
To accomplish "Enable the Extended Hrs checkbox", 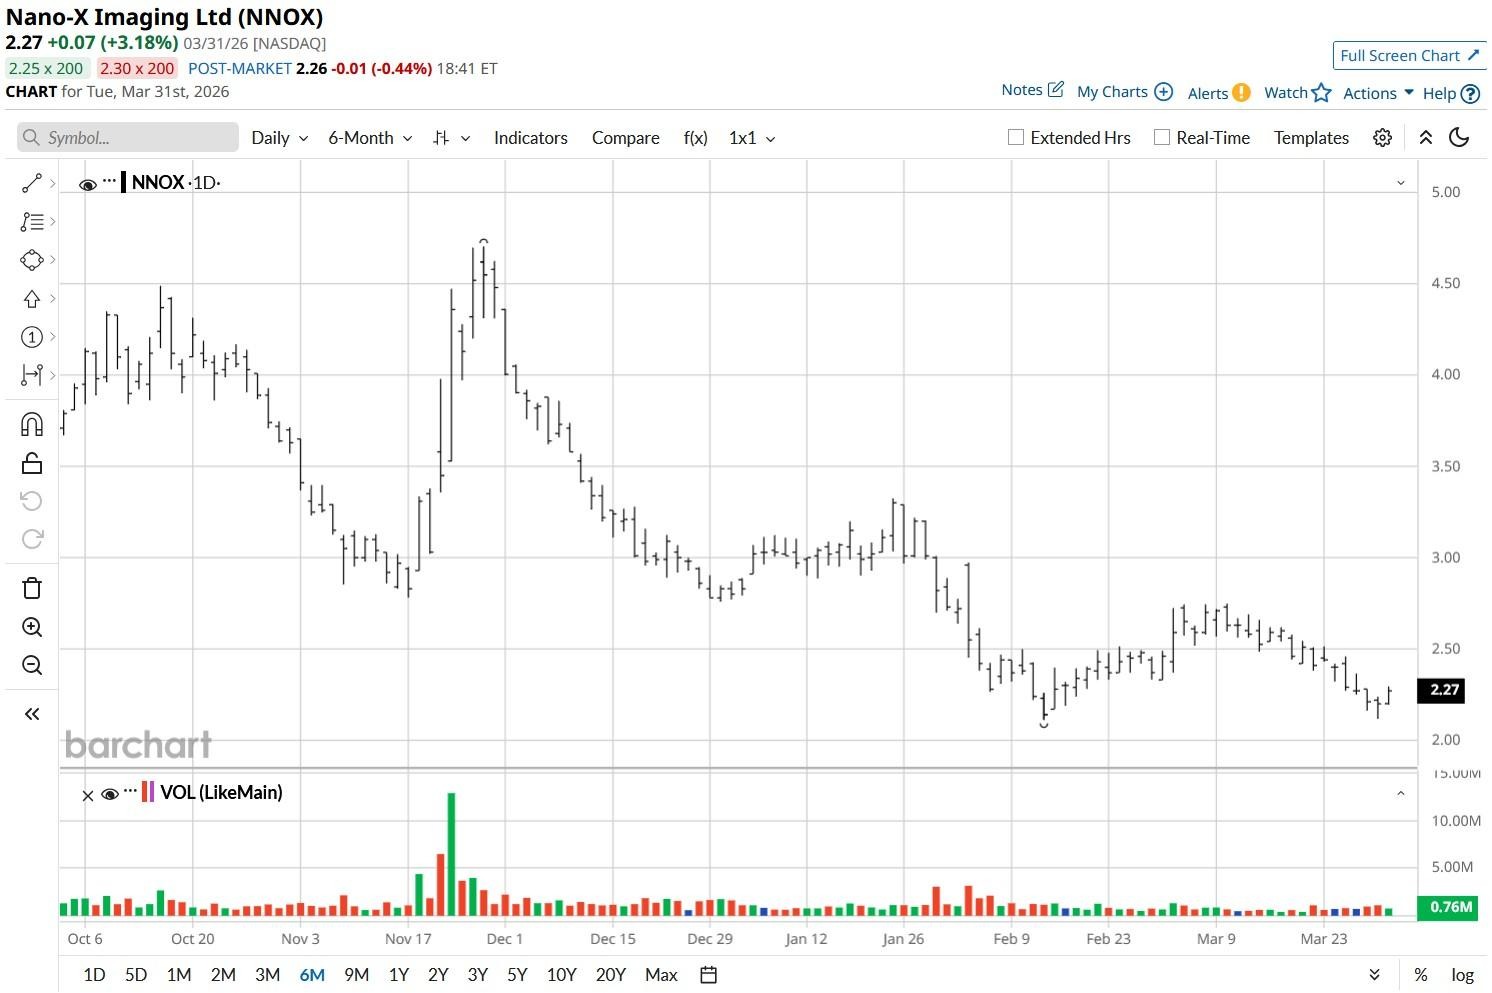I will point(1016,138).
